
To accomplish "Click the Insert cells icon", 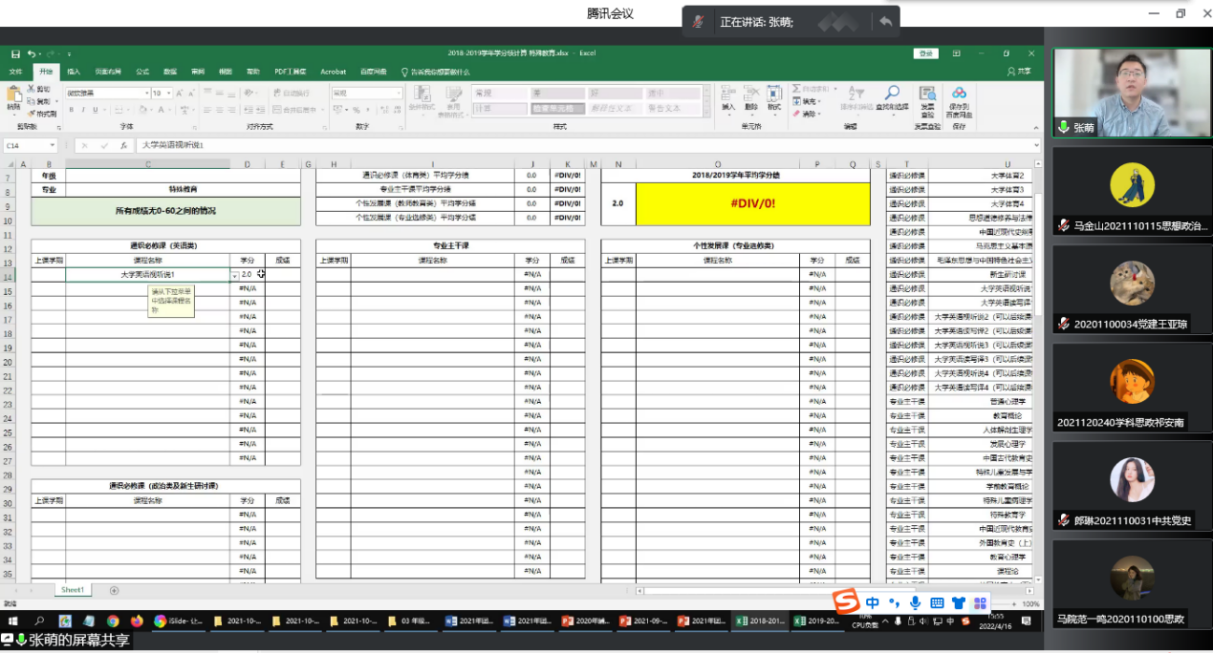I will pos(728,95).
